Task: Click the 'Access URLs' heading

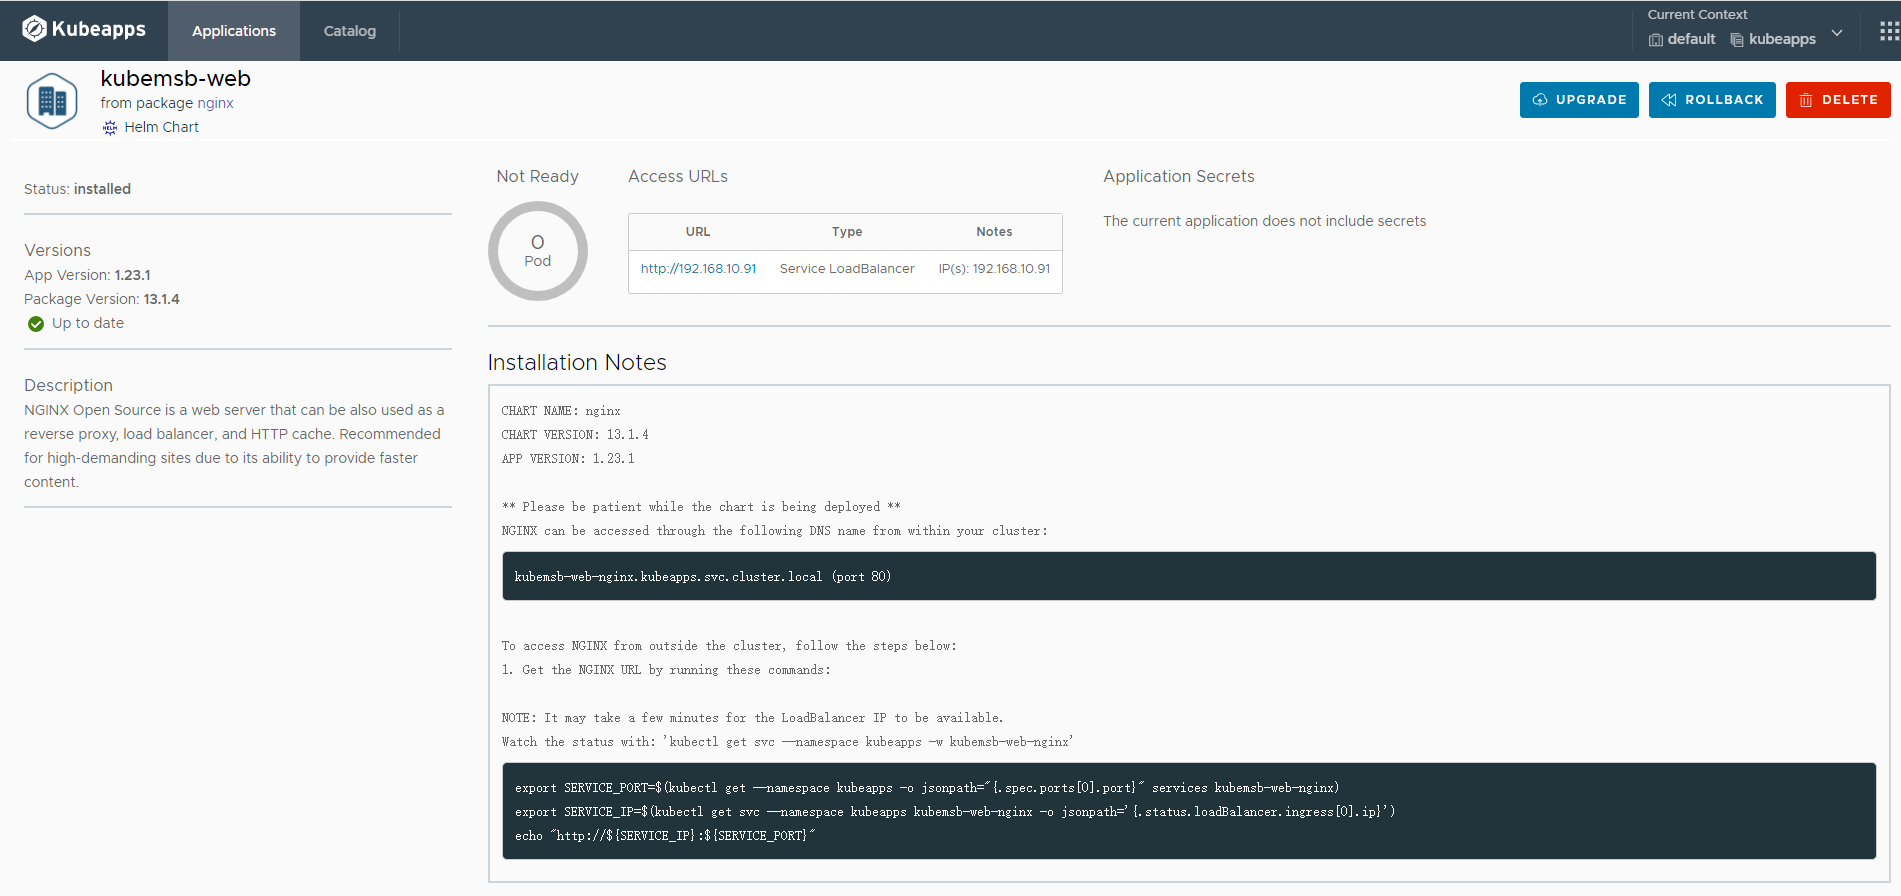Action: click(678, 176)
